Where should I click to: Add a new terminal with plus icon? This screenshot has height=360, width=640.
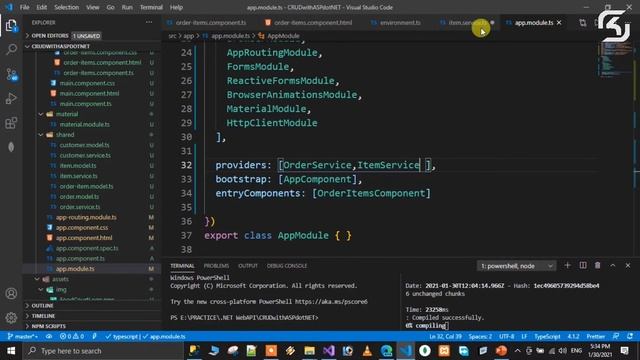[567, 265]
